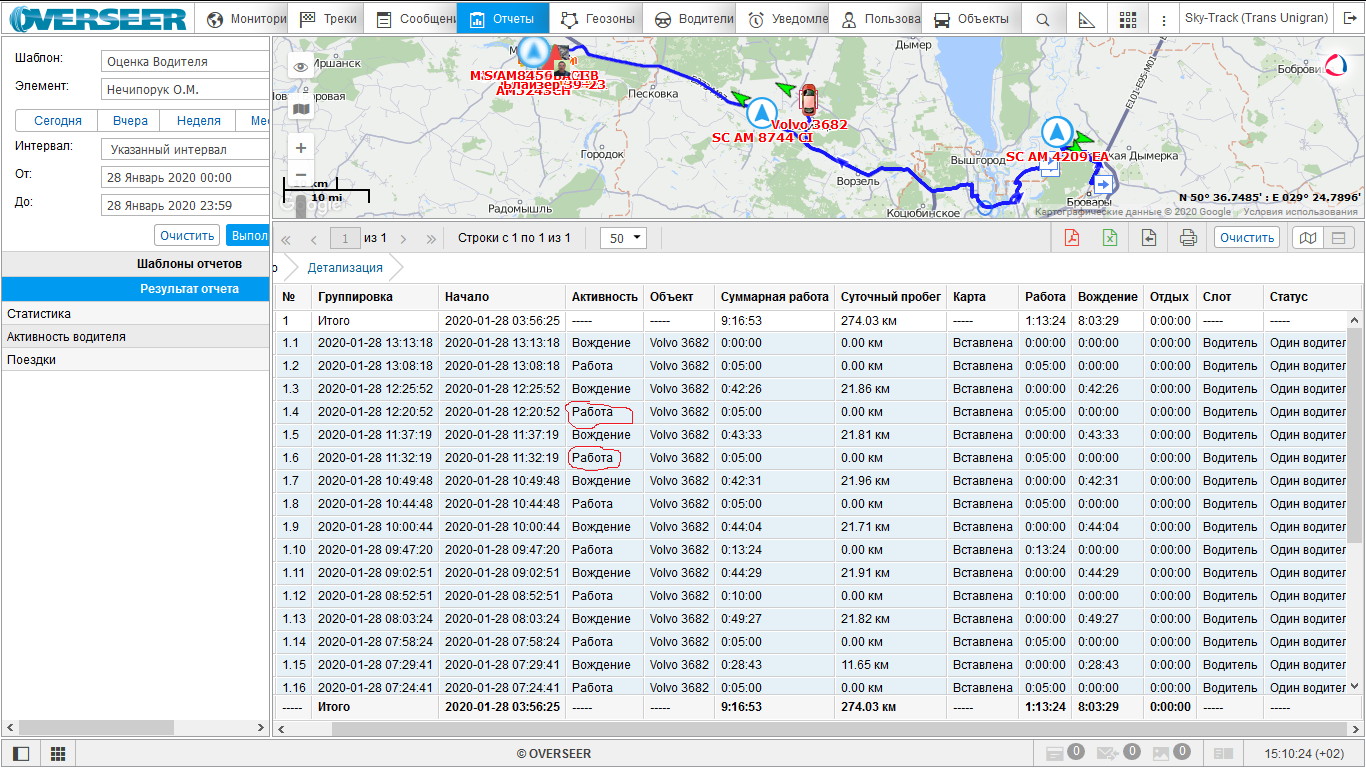Select the Вчера quick interval button

130,121
